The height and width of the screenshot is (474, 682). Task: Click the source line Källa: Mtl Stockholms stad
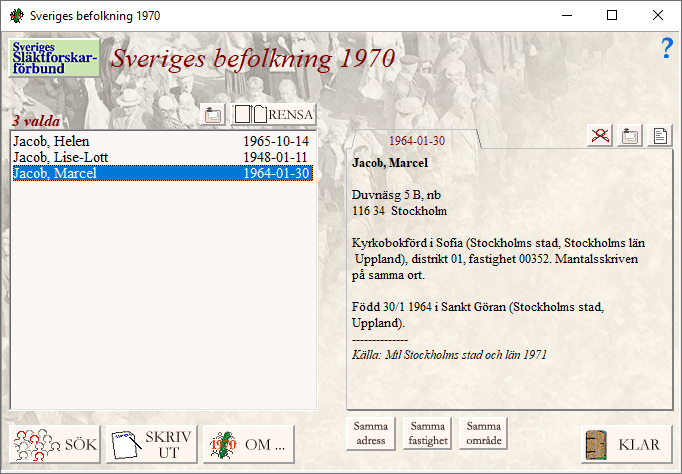tap(449, 355)
